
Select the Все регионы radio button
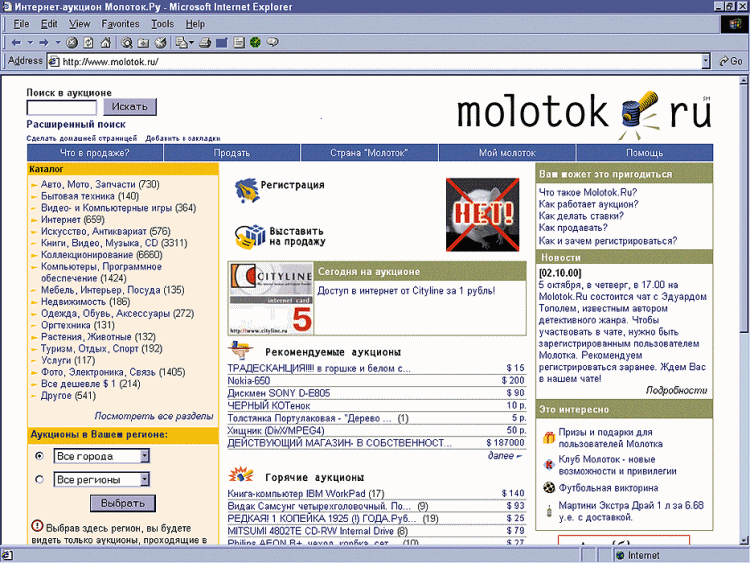coord(40,479)
